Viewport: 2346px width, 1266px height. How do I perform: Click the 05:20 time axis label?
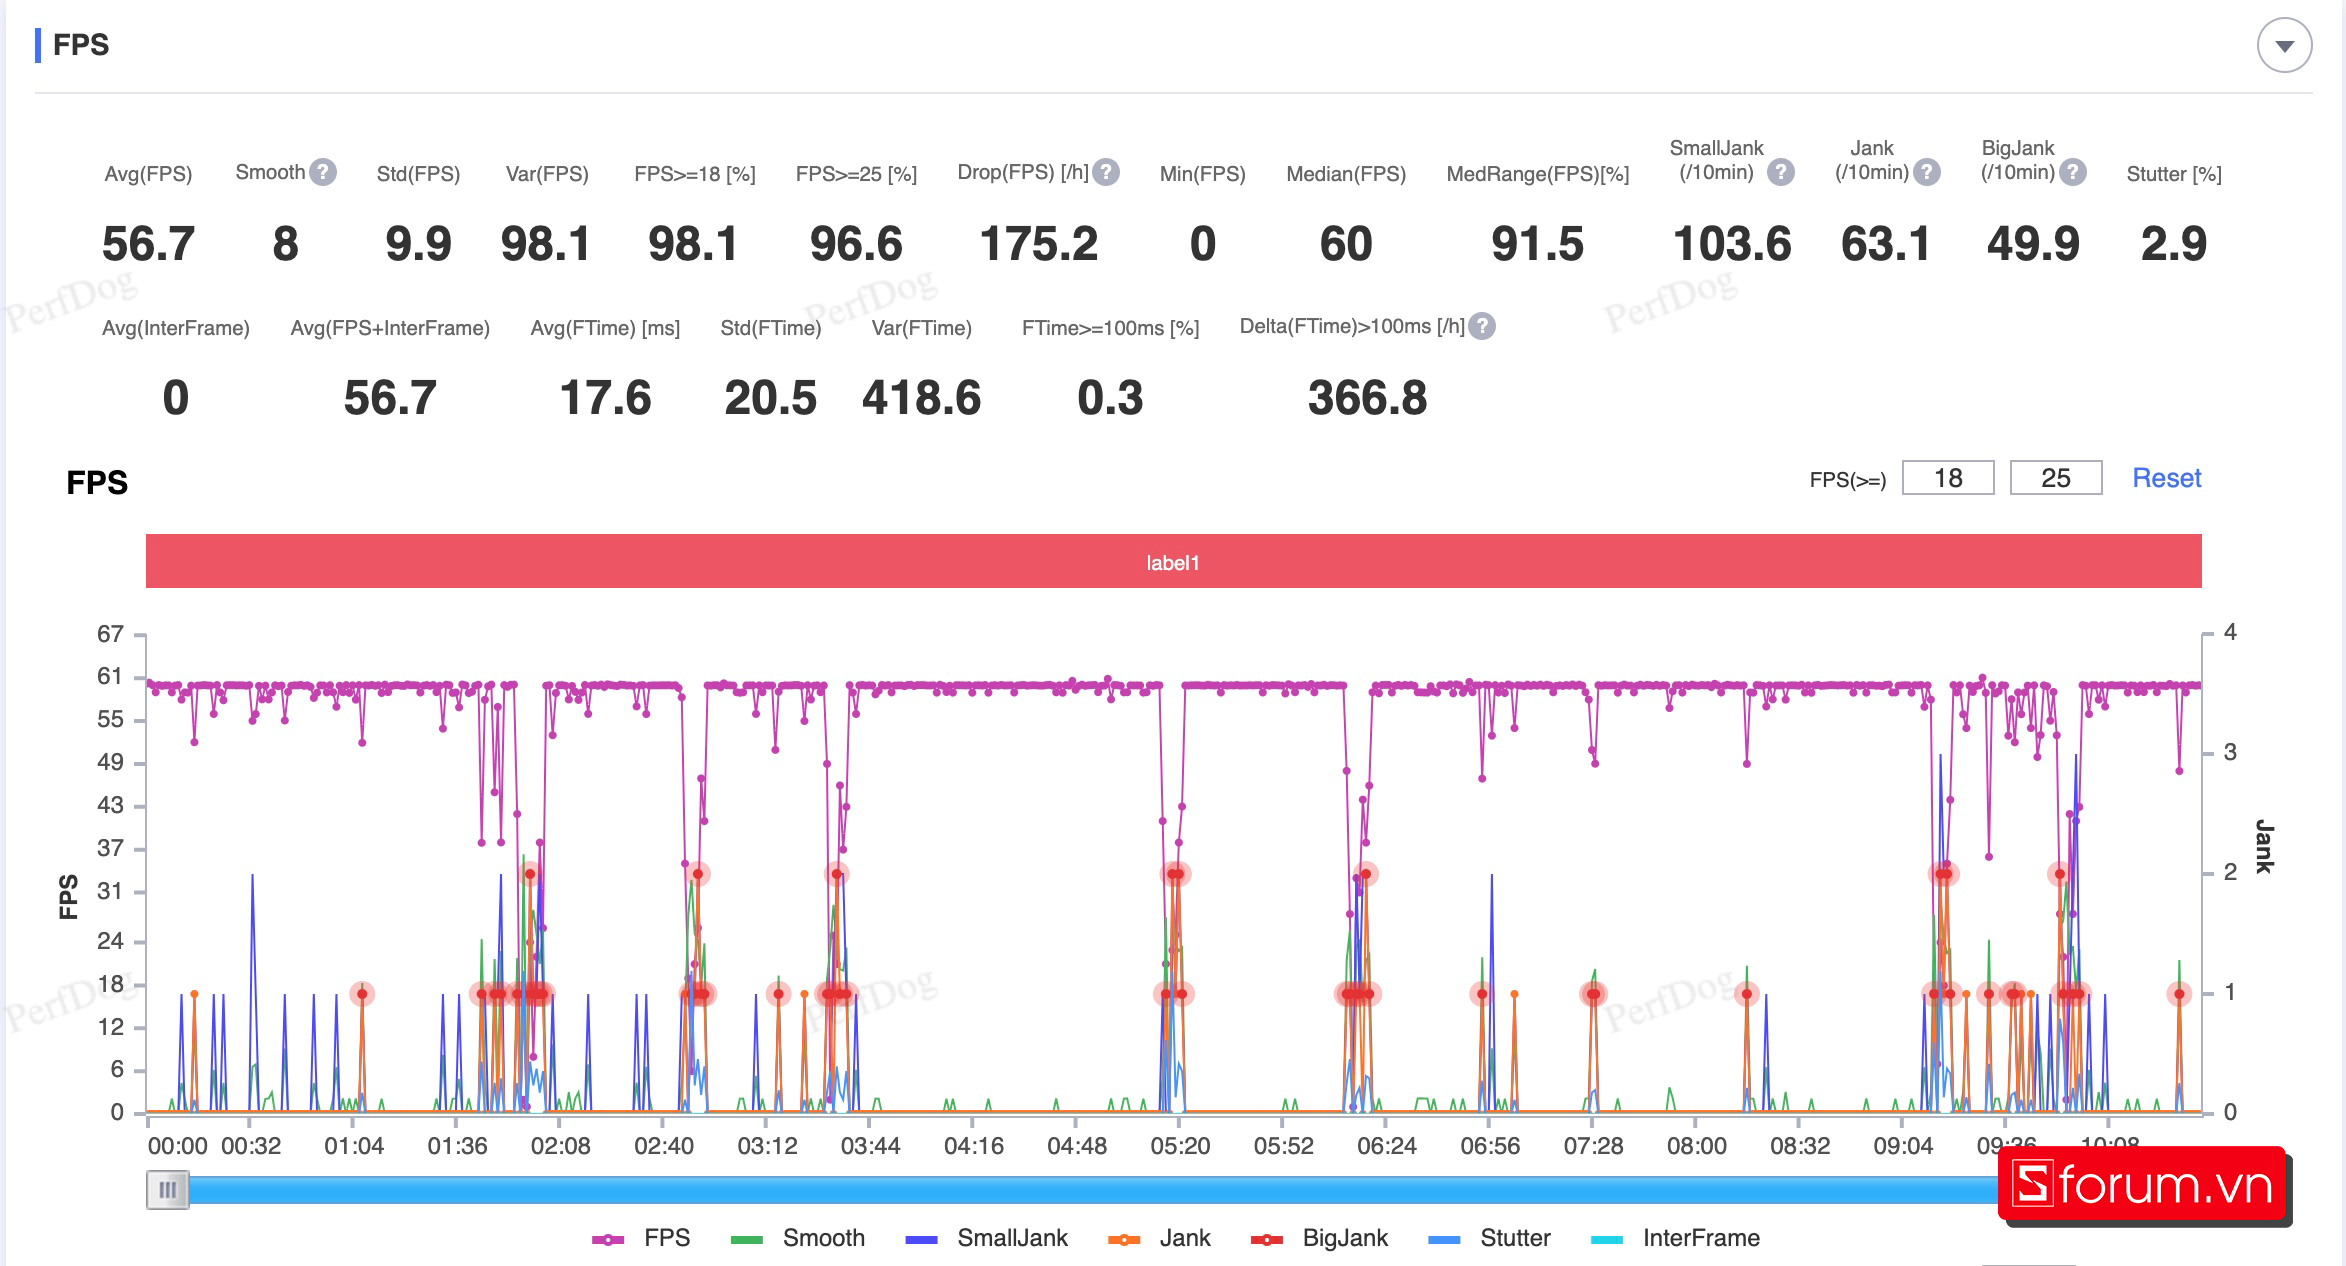(x=1180, y=1146)
